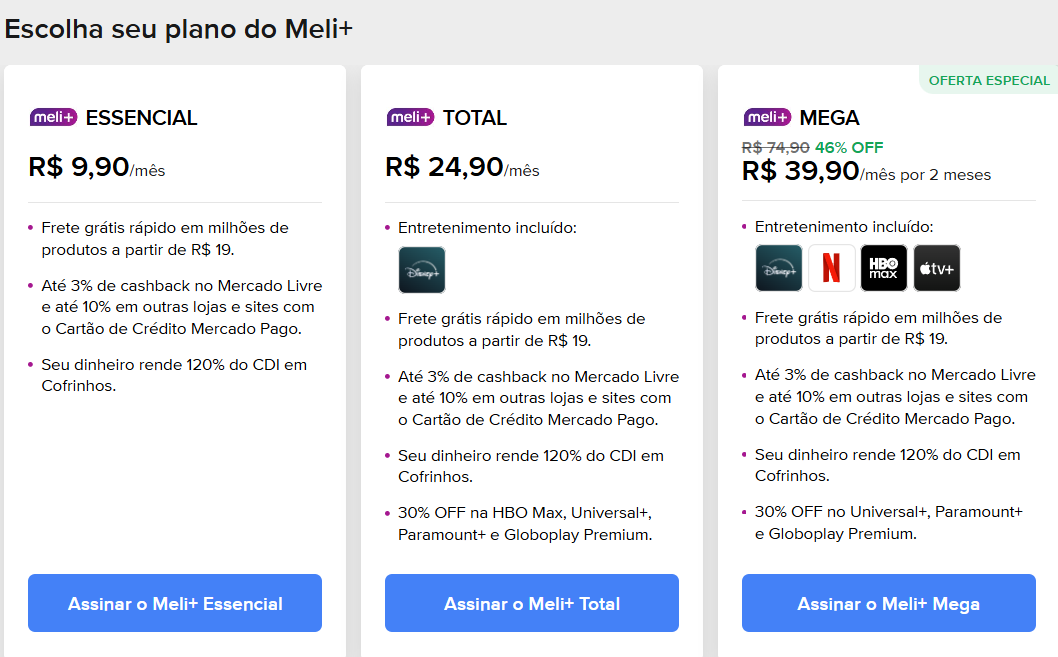The height and width of the screenshot is (657, 1058).
Task: Subscribe with Assinar o Meli+ Mega
Action: coord(888,603)
